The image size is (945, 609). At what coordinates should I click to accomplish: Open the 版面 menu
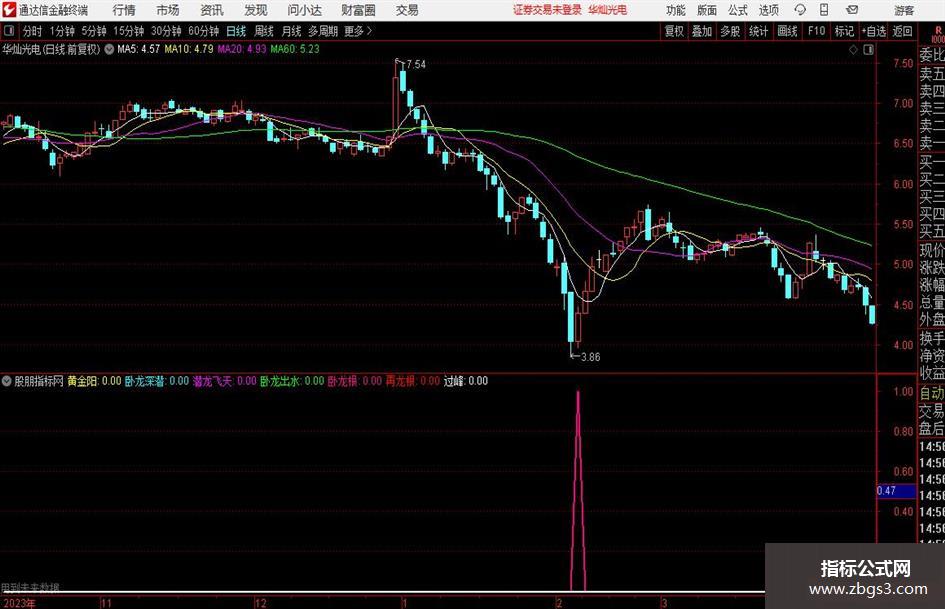[x=706, y=10]
